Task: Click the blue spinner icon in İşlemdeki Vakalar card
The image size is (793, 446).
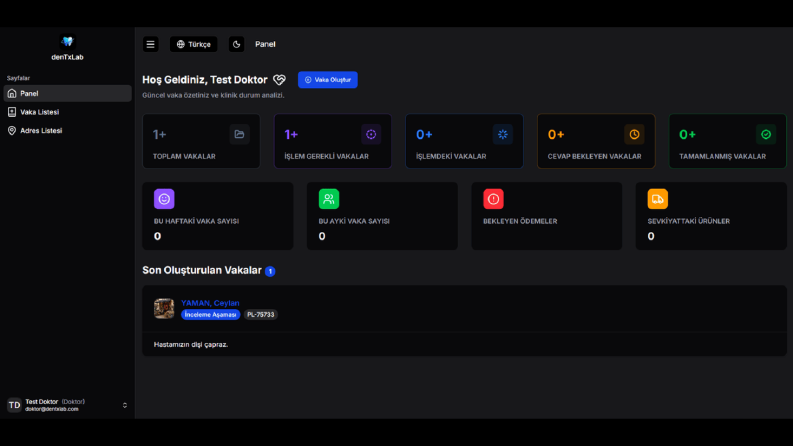Action: pyautogui.click(x=503, y=135)
